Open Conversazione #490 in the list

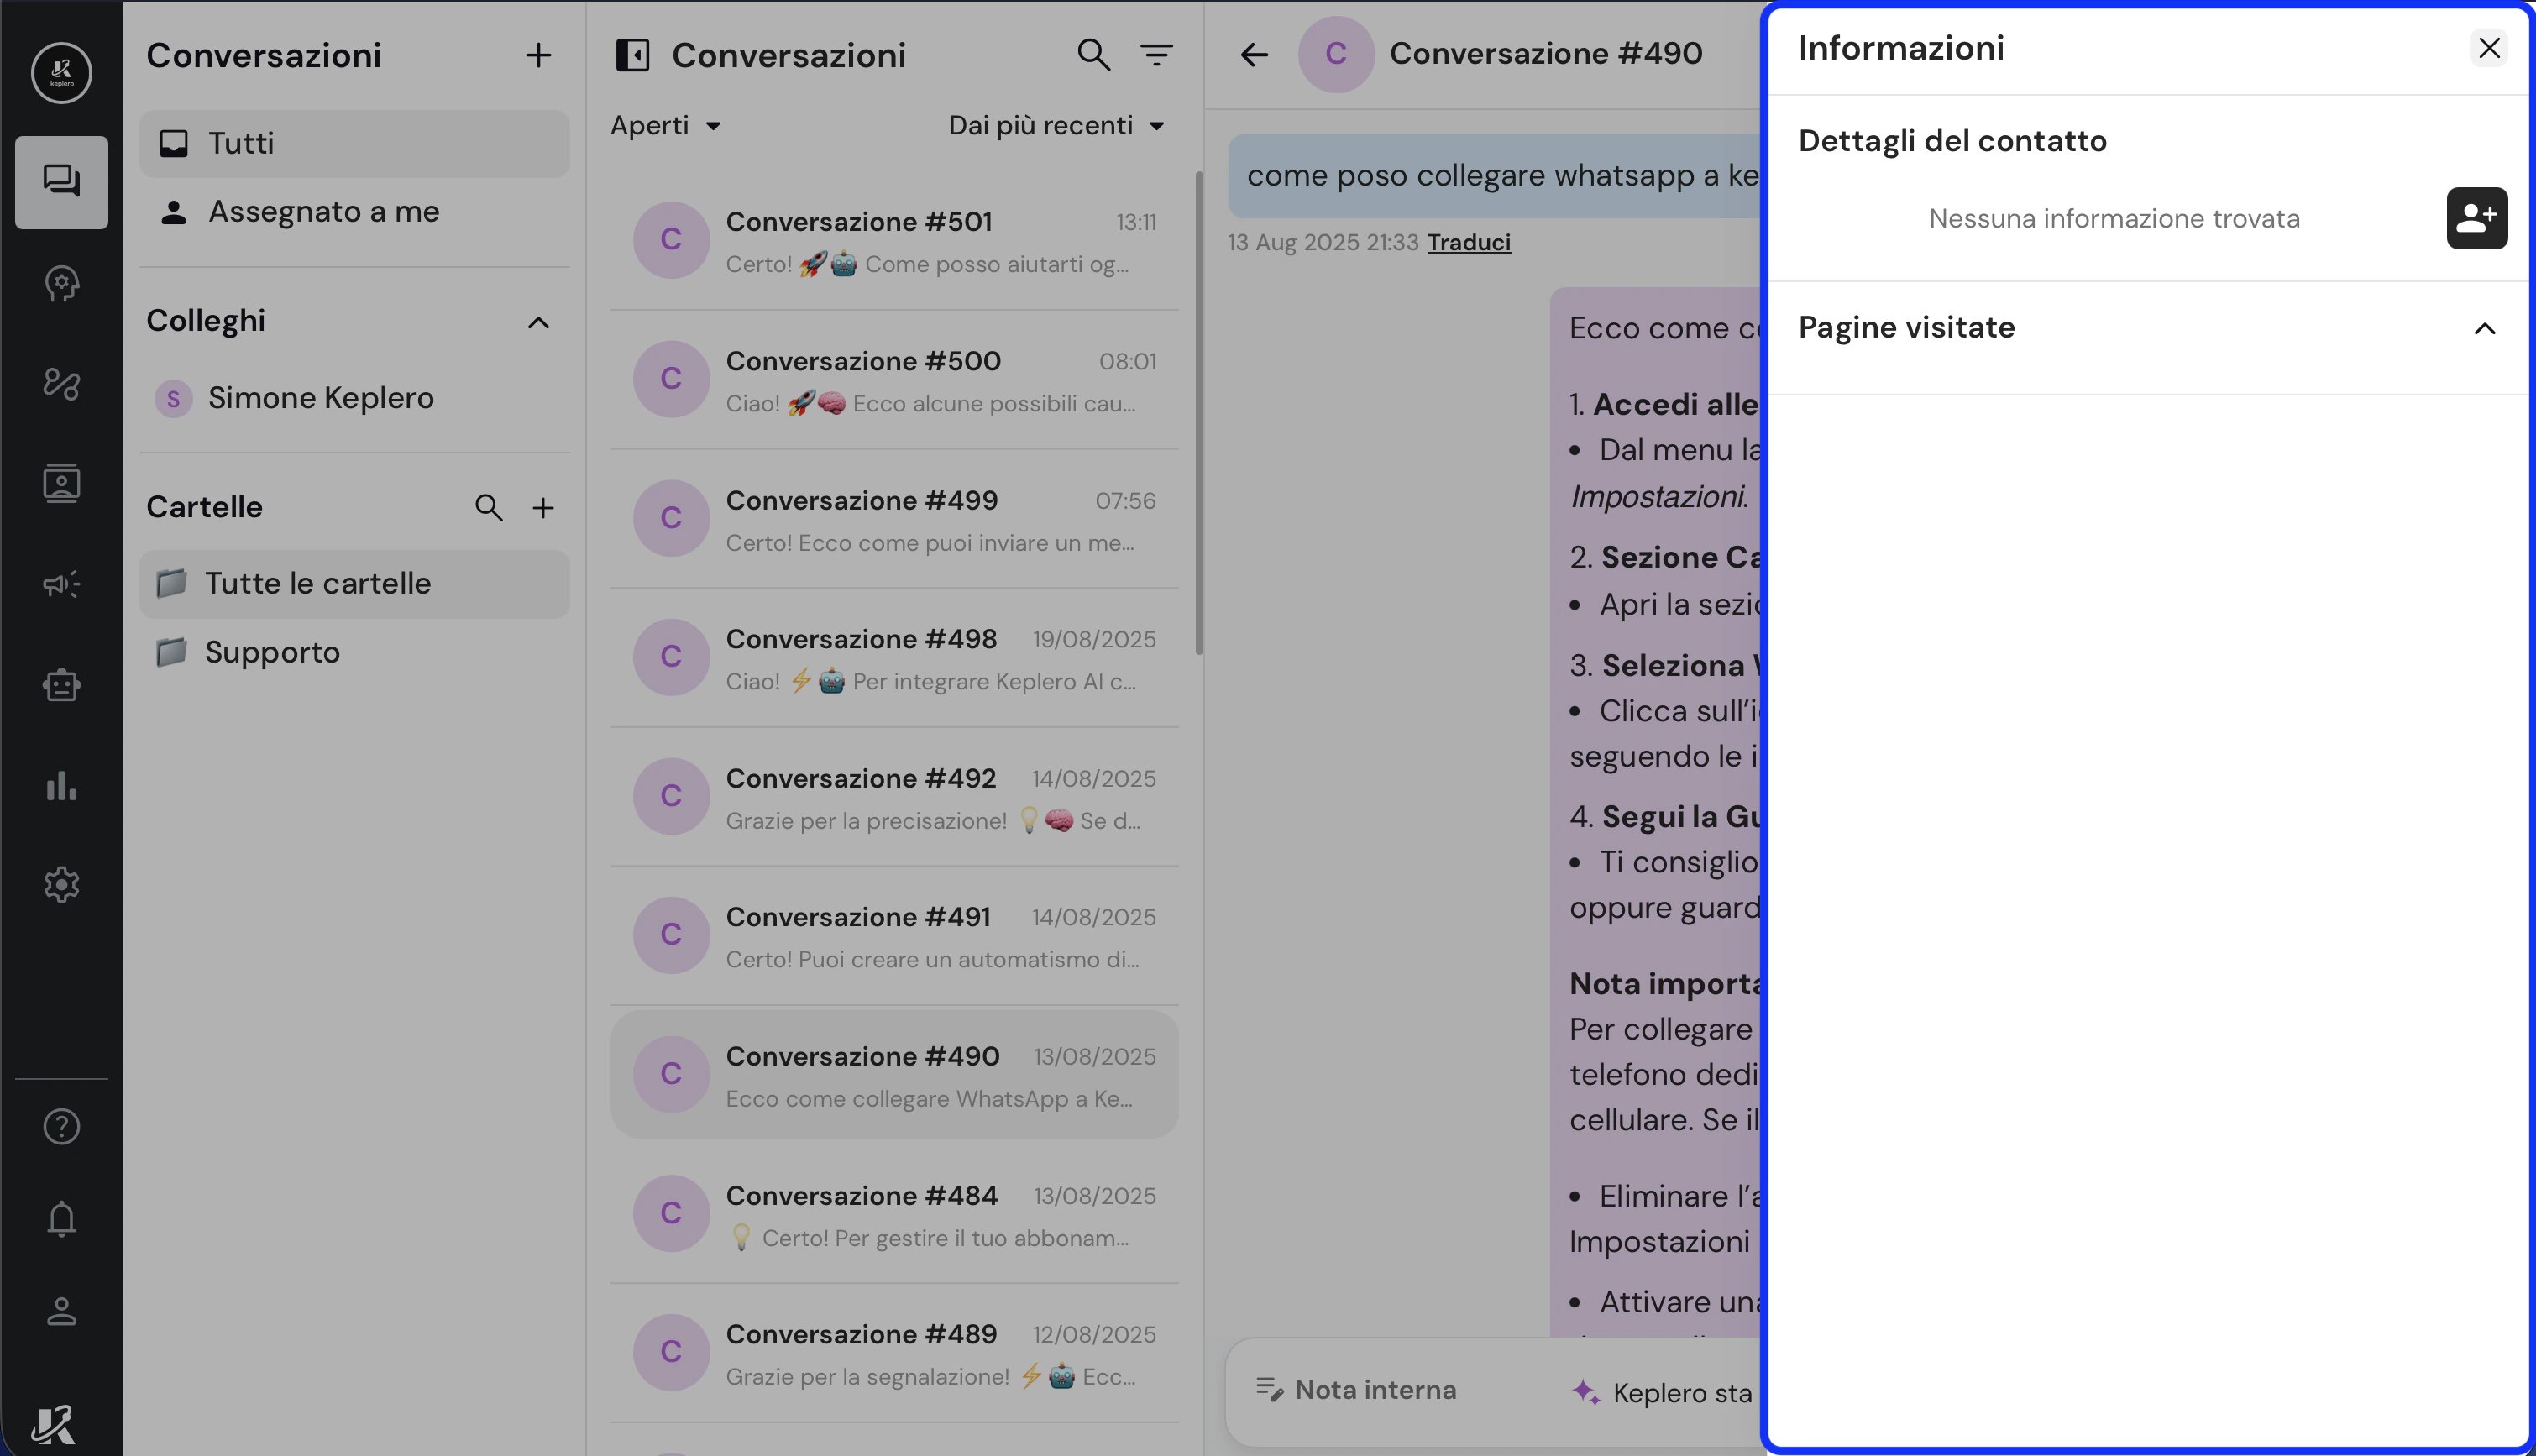(x=894, y=1074)
